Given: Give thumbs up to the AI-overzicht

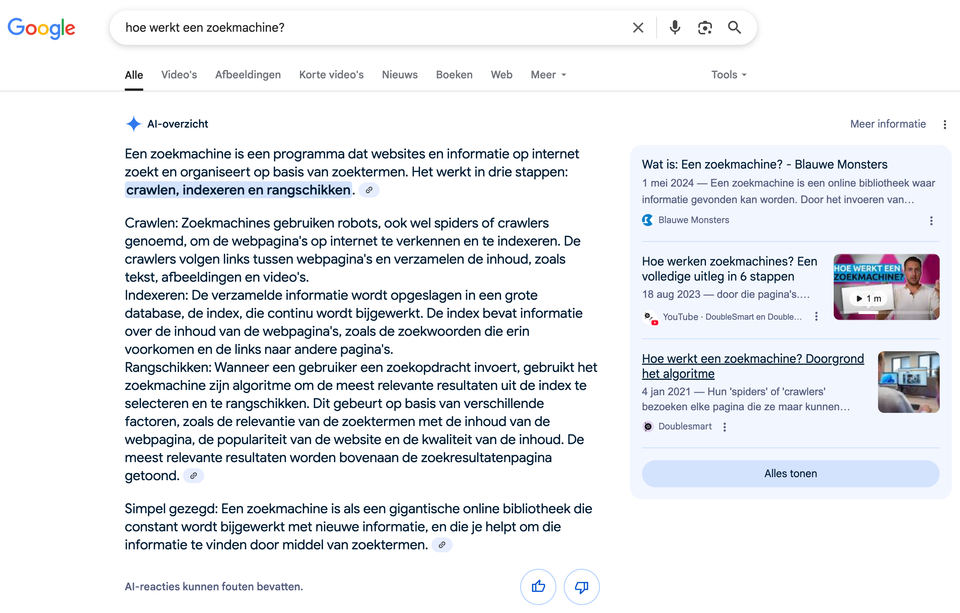Looking at the screenshot, I should point(538,587).
